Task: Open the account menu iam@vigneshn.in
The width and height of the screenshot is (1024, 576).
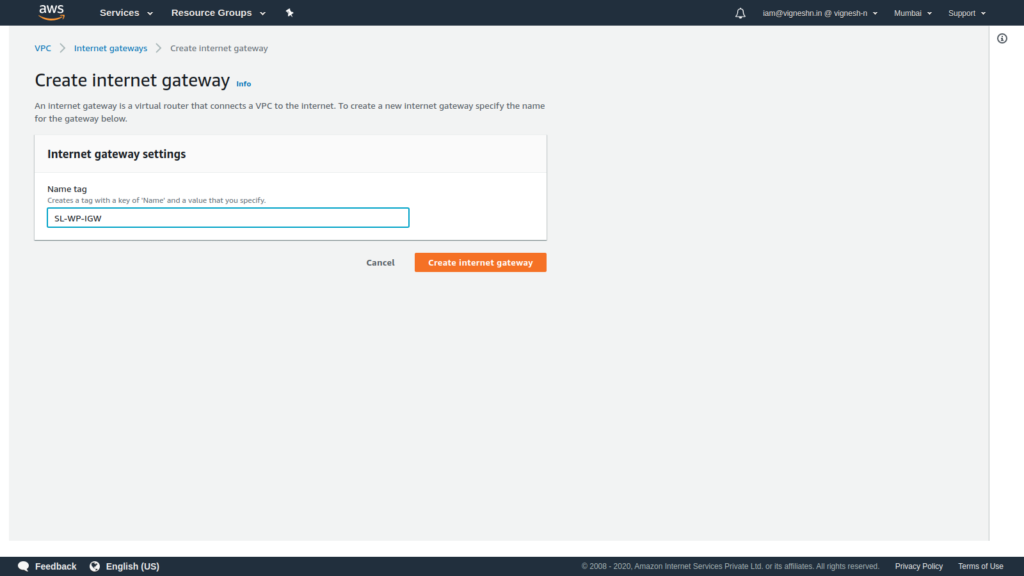Action: 820,13
